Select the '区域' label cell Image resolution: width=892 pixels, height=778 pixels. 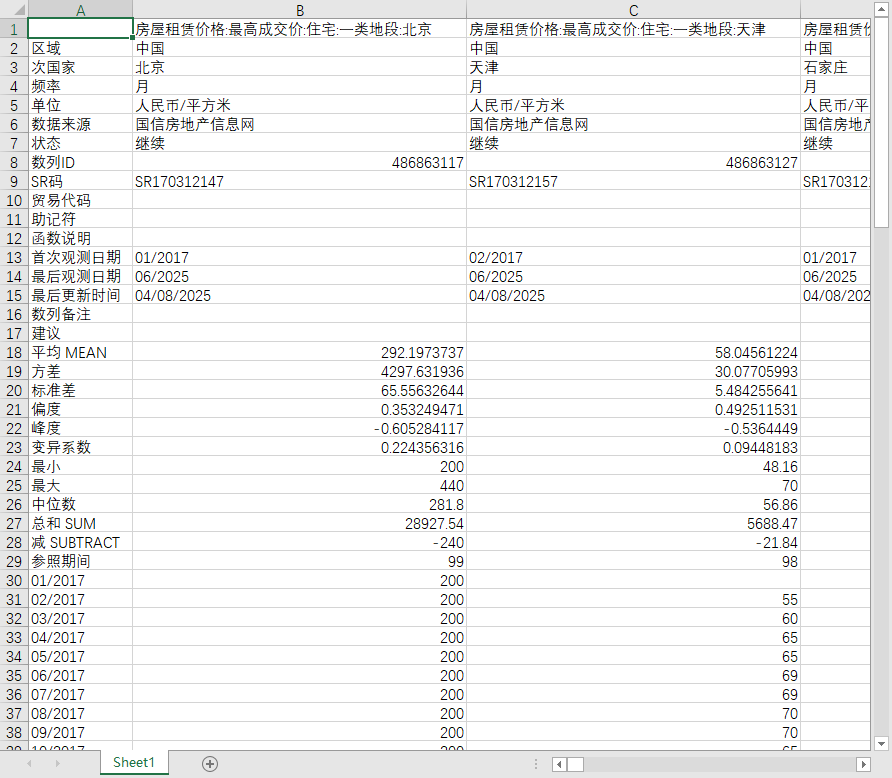(80, 48)
